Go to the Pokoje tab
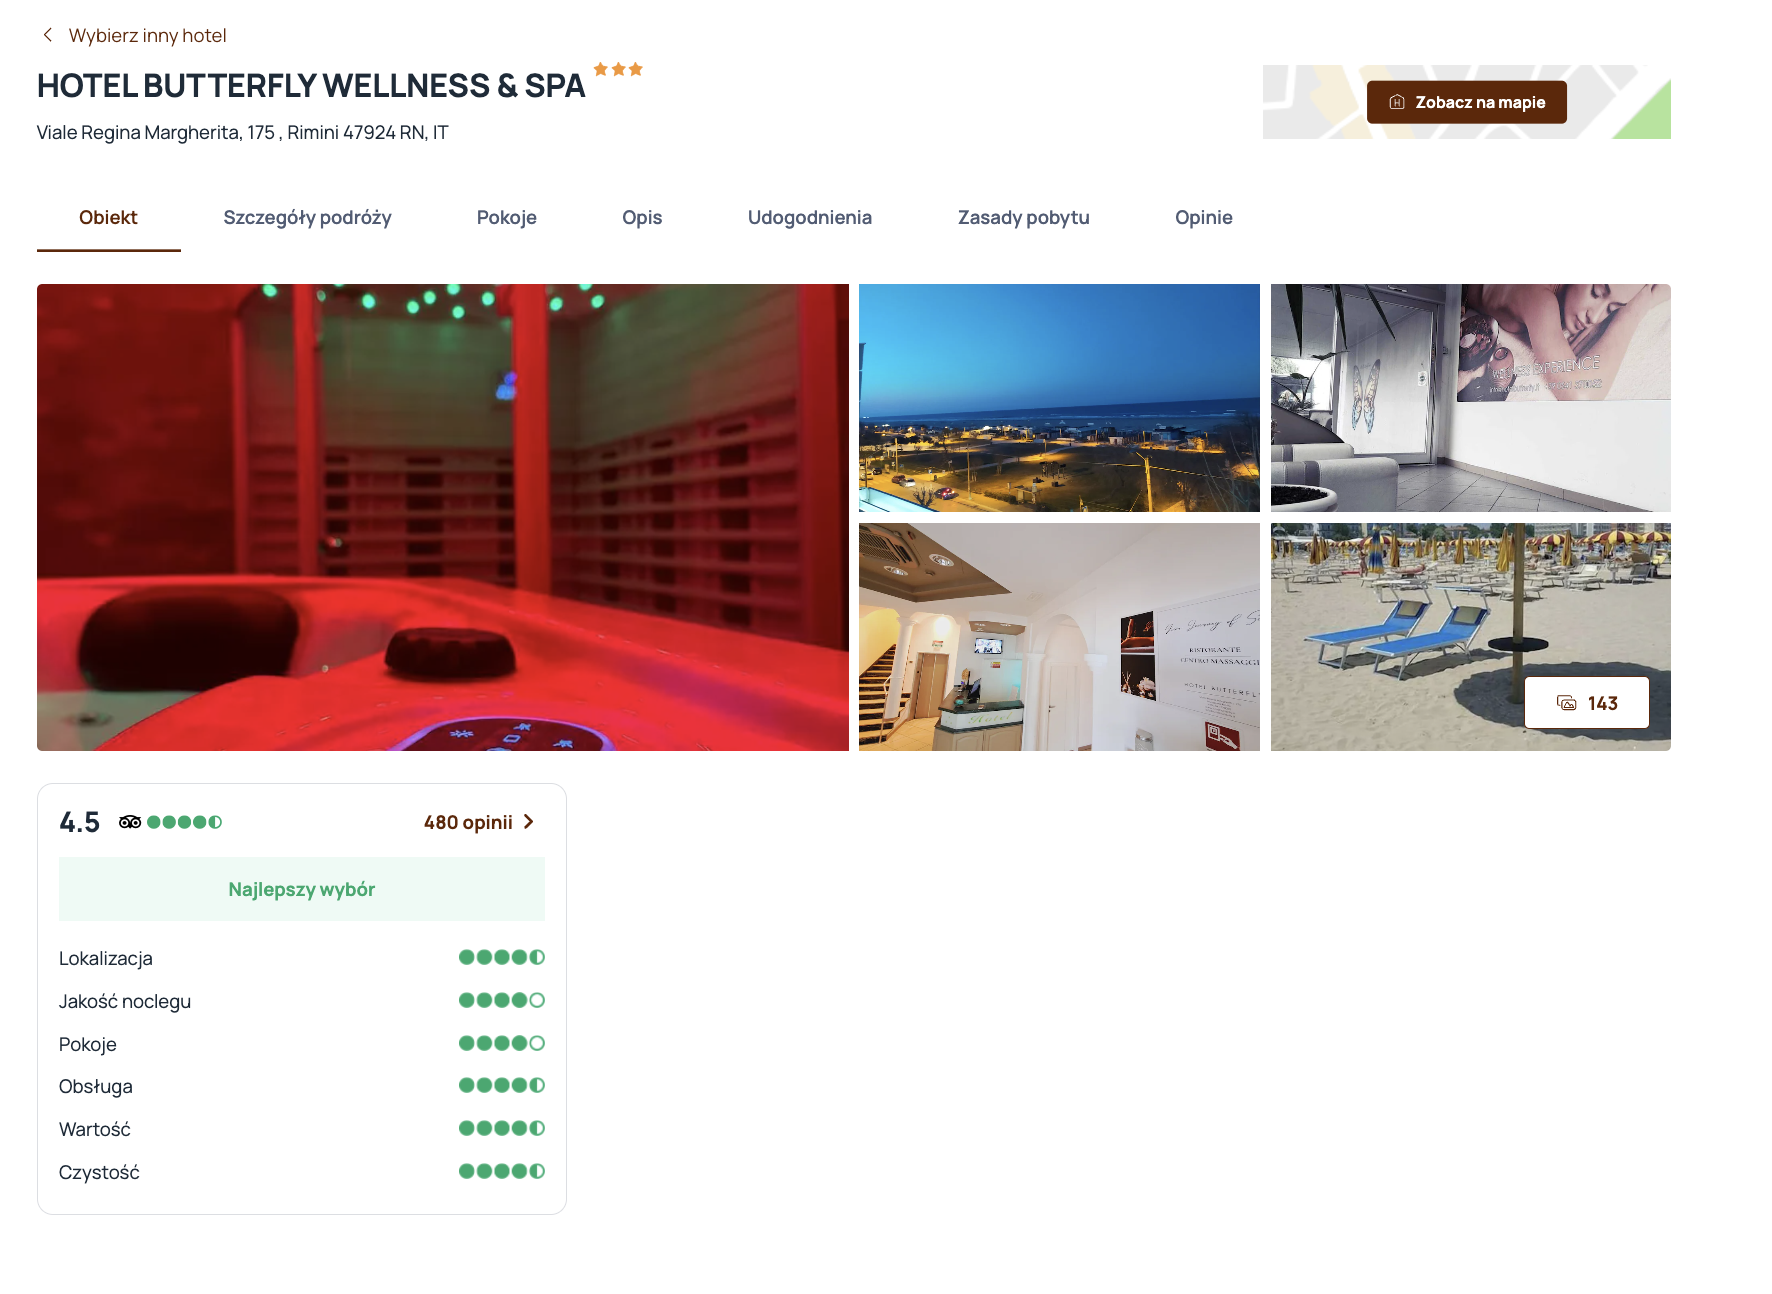Viewport: 1772px width, 1294px height. [x=507, y=217]
